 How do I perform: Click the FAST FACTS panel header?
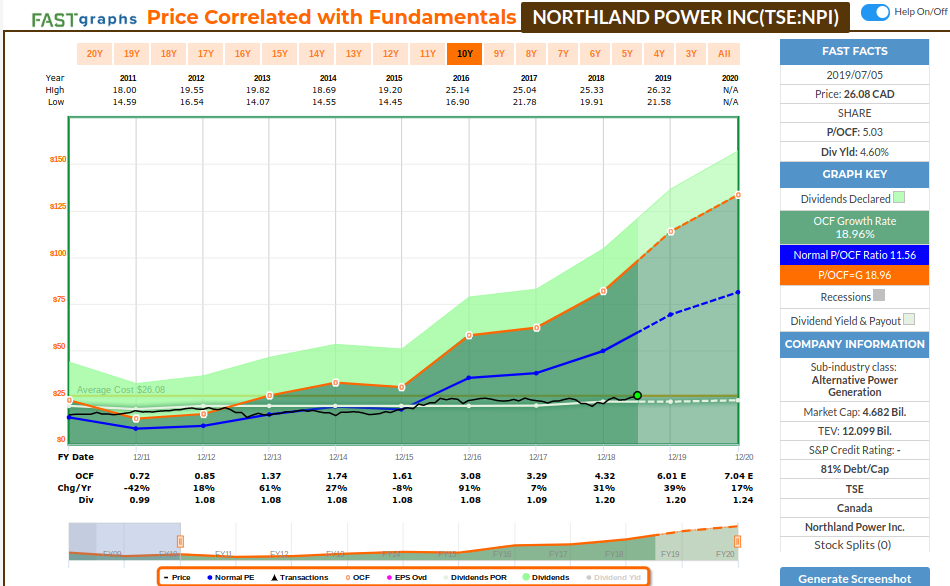854,52
